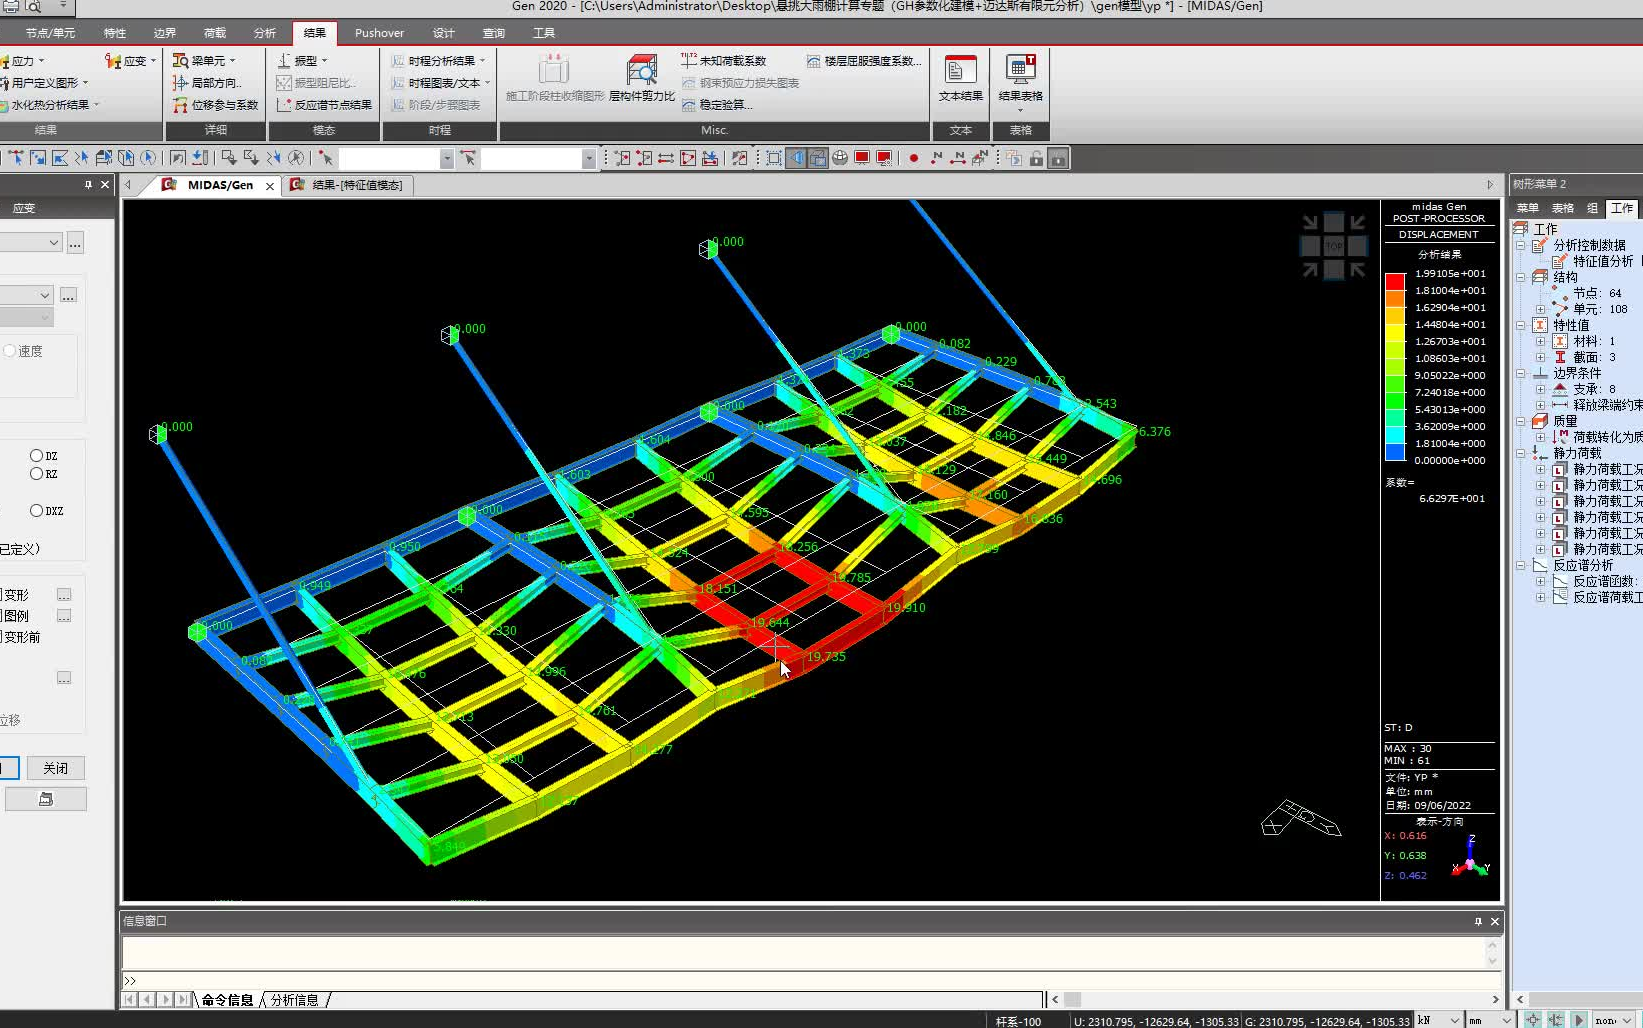This screenshot has height=1028, width=1643.
Task: Expand the 反应谱函数 tree node
Action: (1540, 581)
